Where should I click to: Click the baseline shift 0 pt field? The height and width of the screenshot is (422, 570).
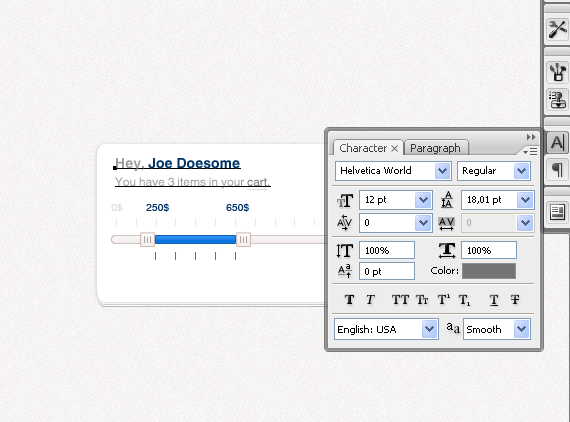coord(387,271)
